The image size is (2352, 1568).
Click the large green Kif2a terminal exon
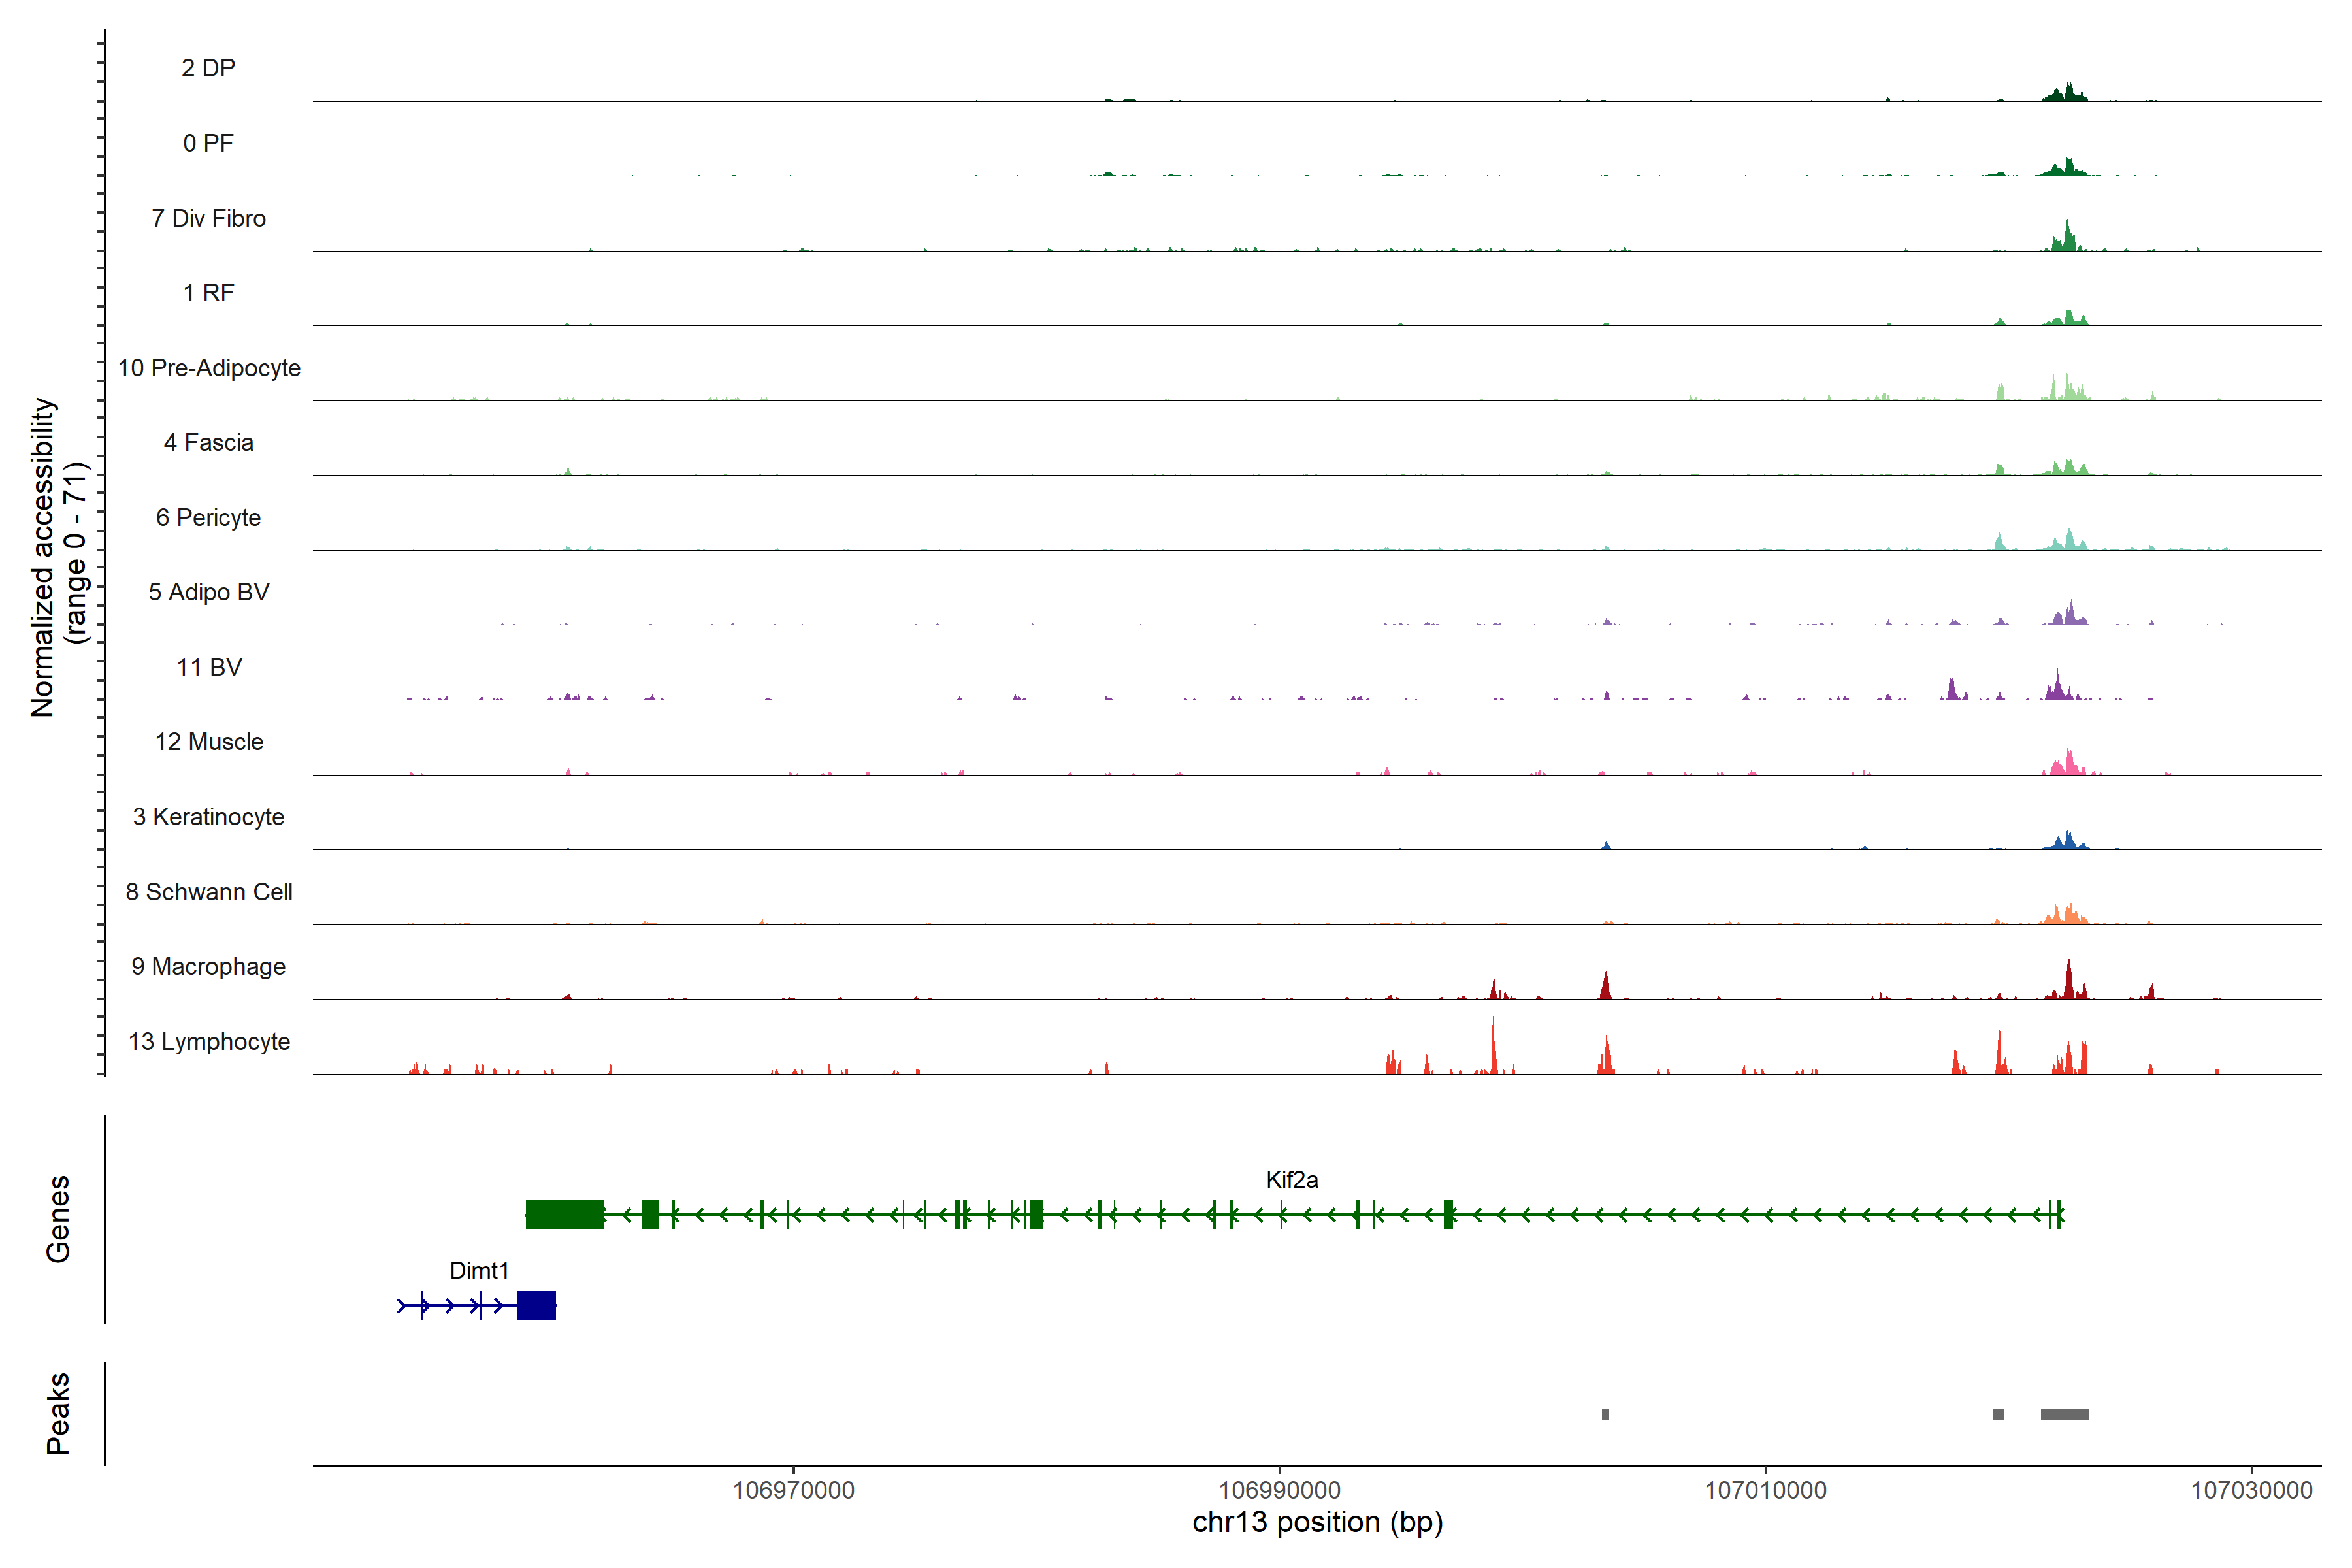(565, 1214)
